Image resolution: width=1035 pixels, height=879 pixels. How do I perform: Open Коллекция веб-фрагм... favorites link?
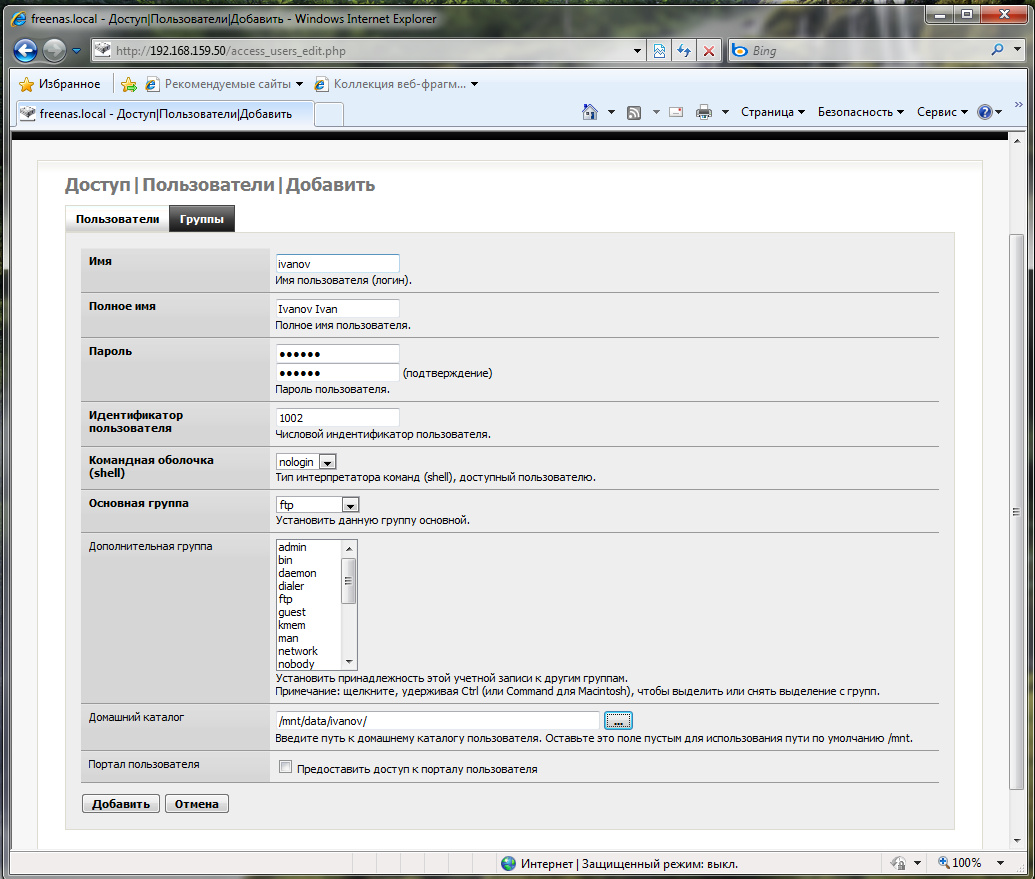[395, 84]
